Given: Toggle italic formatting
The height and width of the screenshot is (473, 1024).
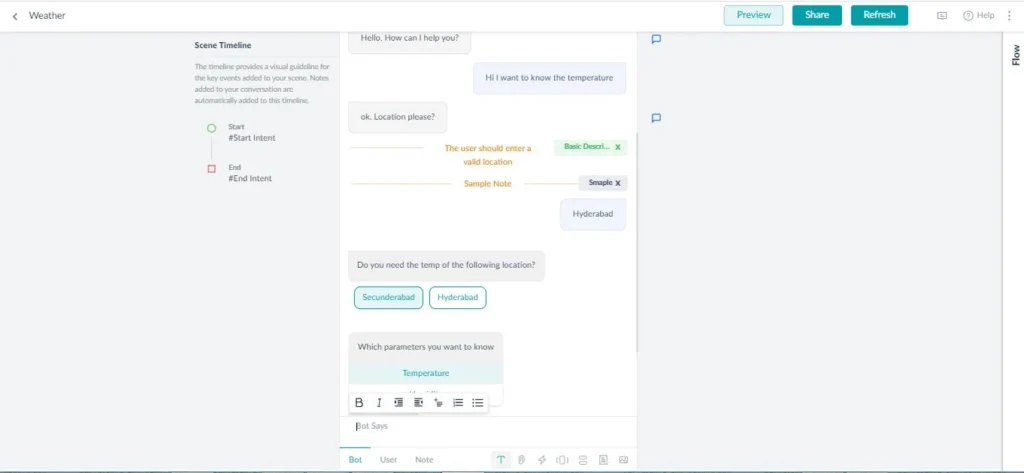Looking at the screenshot, I should (379, 402).
